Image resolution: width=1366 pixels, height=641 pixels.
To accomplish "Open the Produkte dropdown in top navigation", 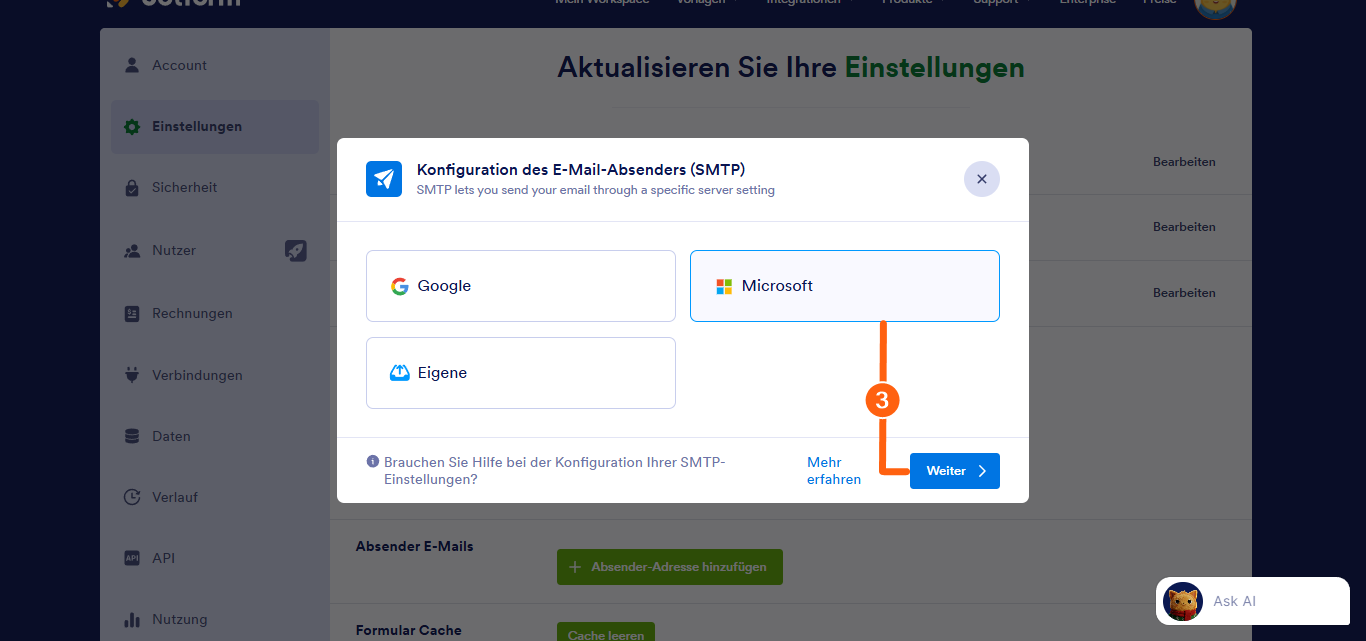I will (x=905, y=2).
